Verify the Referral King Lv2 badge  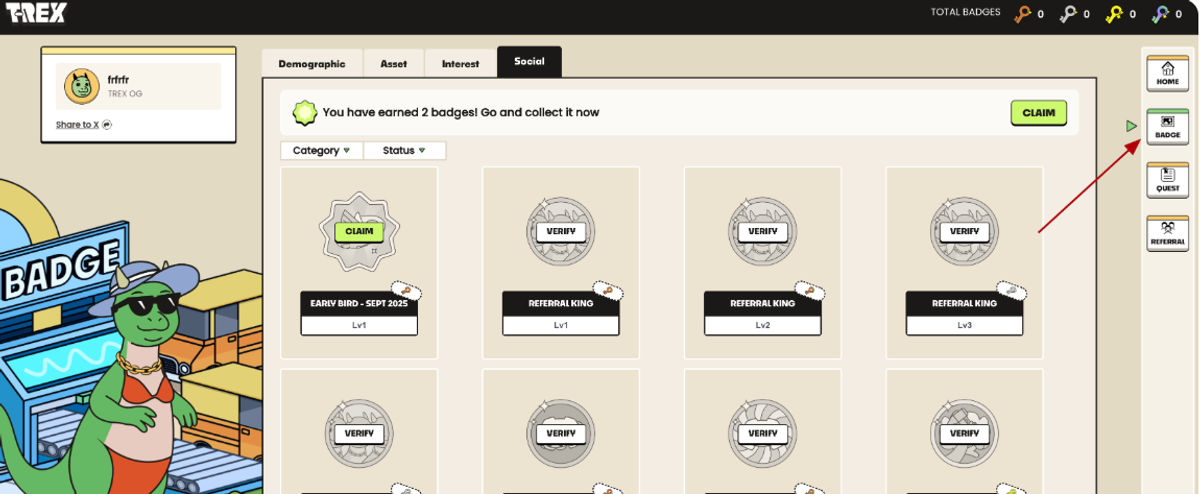[x=762, y=231]
